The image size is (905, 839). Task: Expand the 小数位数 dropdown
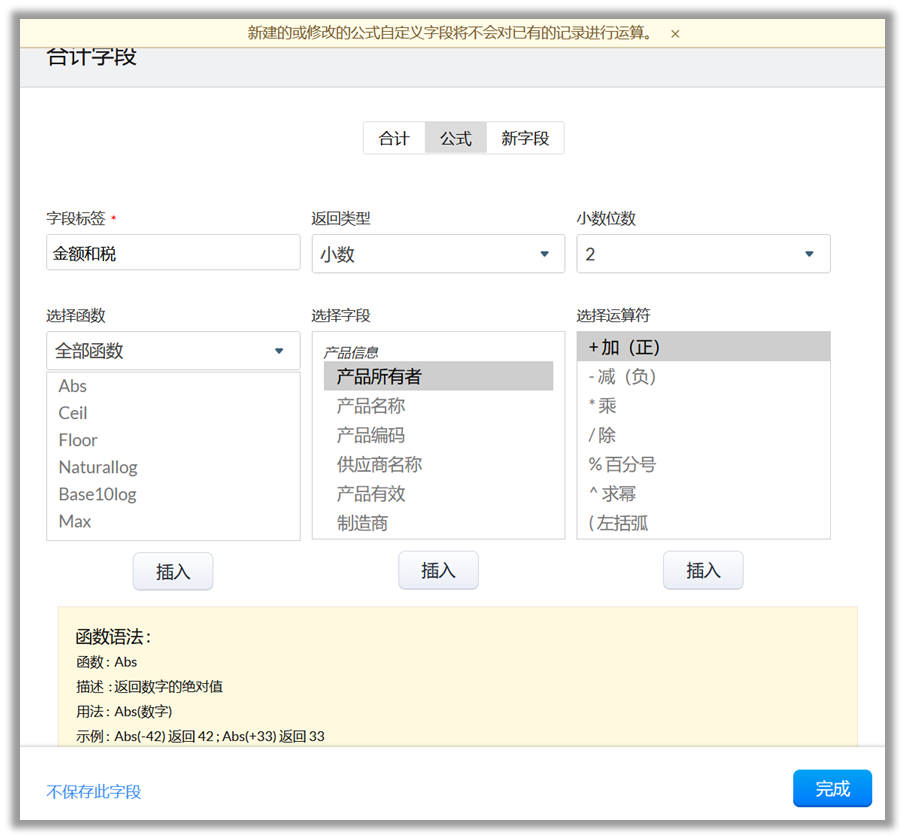(703, 254)
